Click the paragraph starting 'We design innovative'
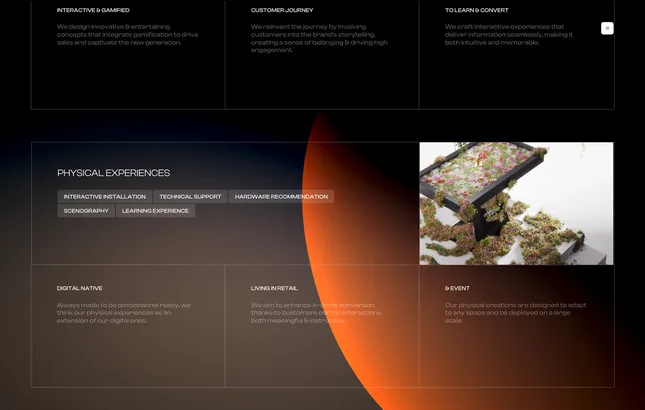This screenshot has width=645, height=410. pyautogui.click(x=128, y=35)
